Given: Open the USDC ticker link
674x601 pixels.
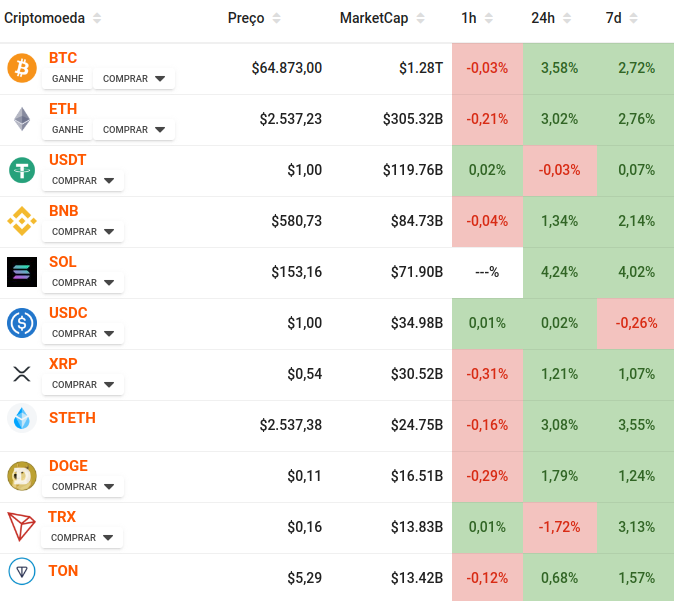Looking at the screenshot, I should (x=68, y=313).
